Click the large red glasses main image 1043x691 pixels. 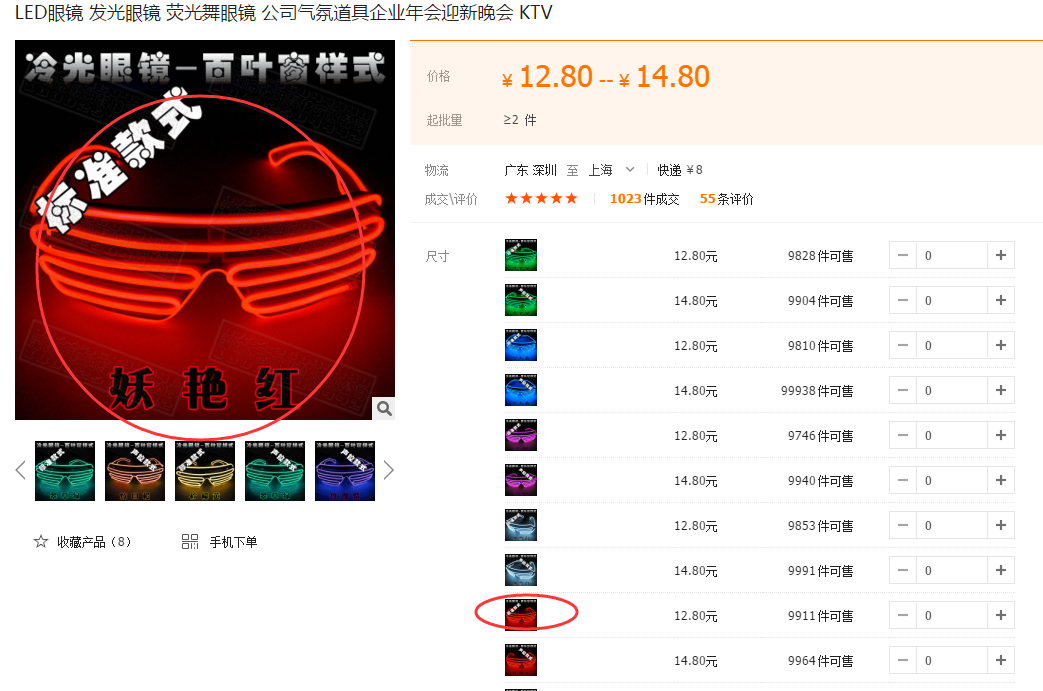[x=205, y=230]
